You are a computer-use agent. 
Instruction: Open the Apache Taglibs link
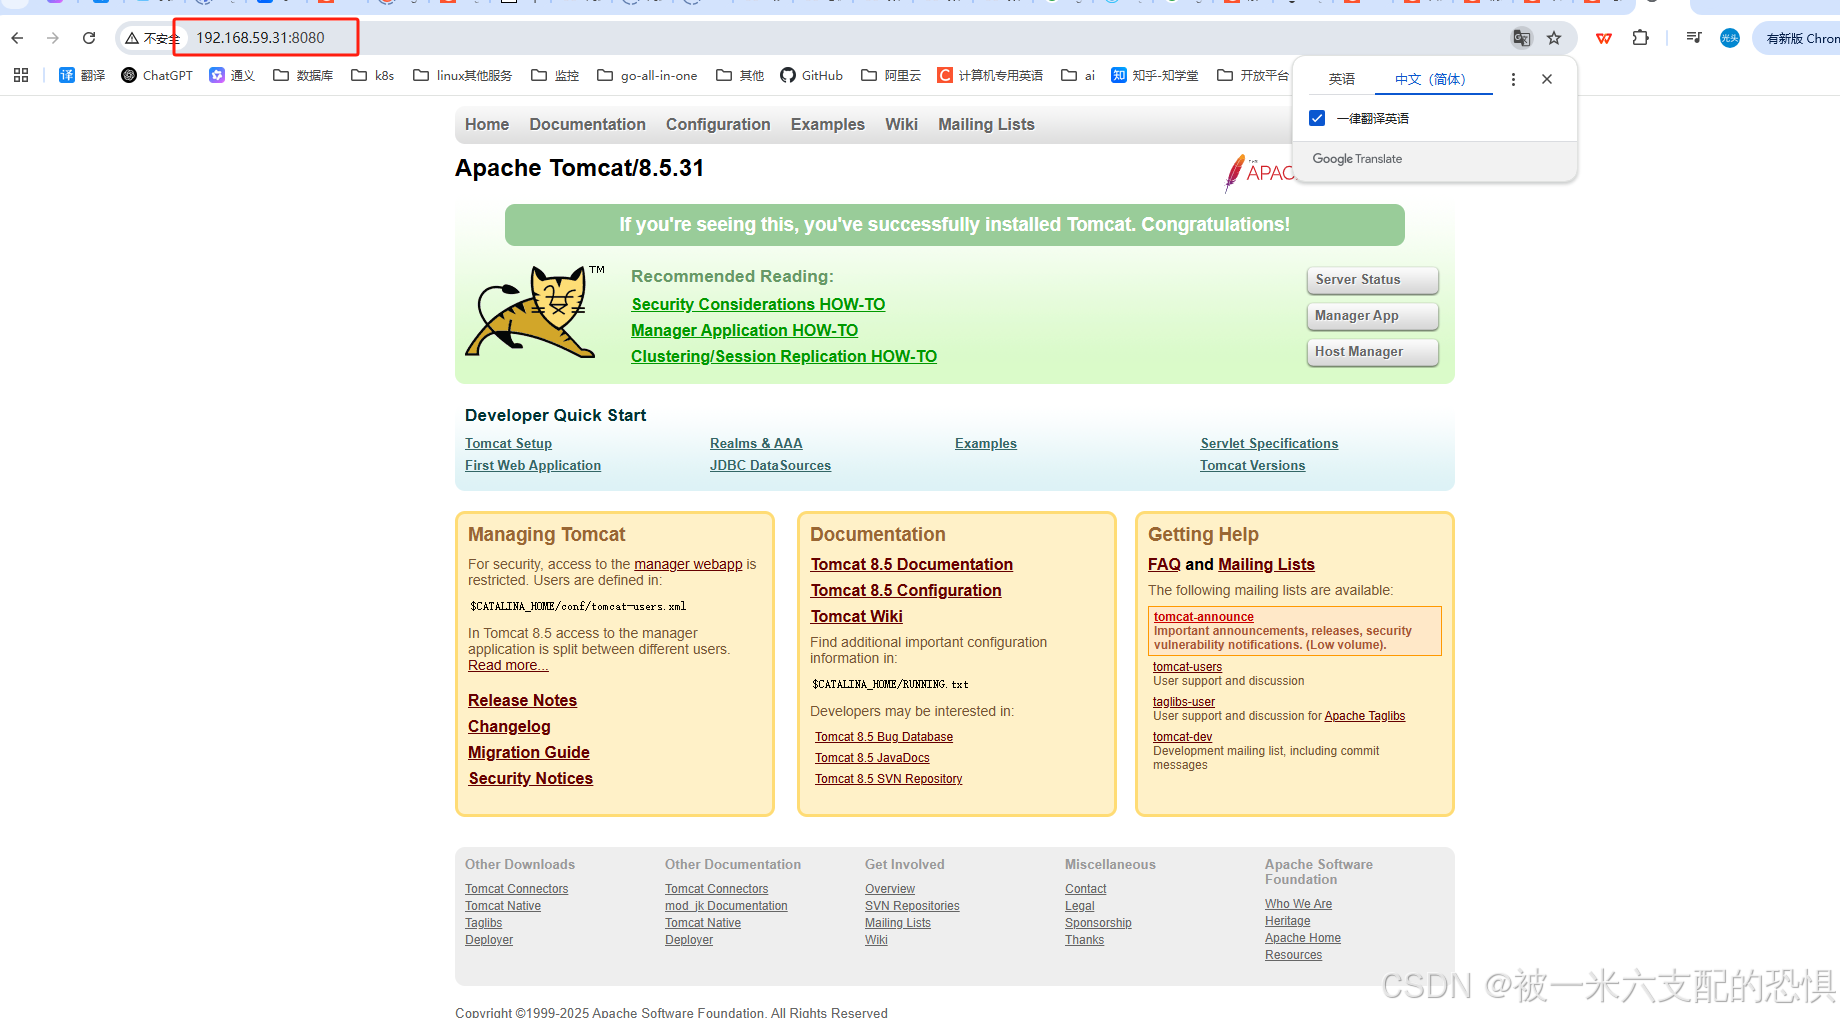1364,716
